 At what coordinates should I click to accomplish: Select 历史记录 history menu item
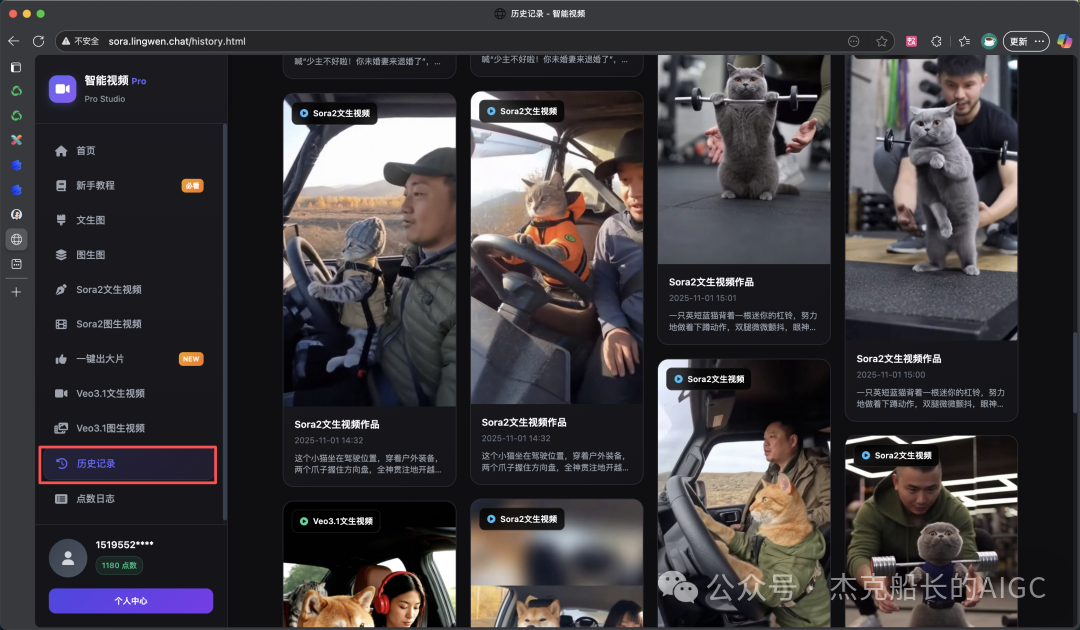coord(128,464)
